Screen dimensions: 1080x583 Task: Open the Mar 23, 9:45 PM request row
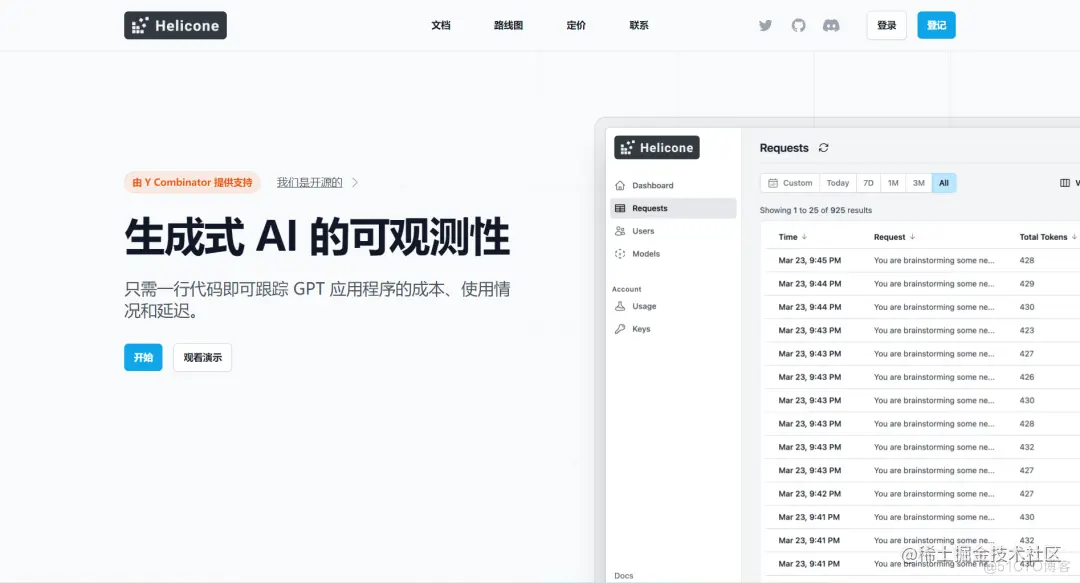[x=921, y=260]
